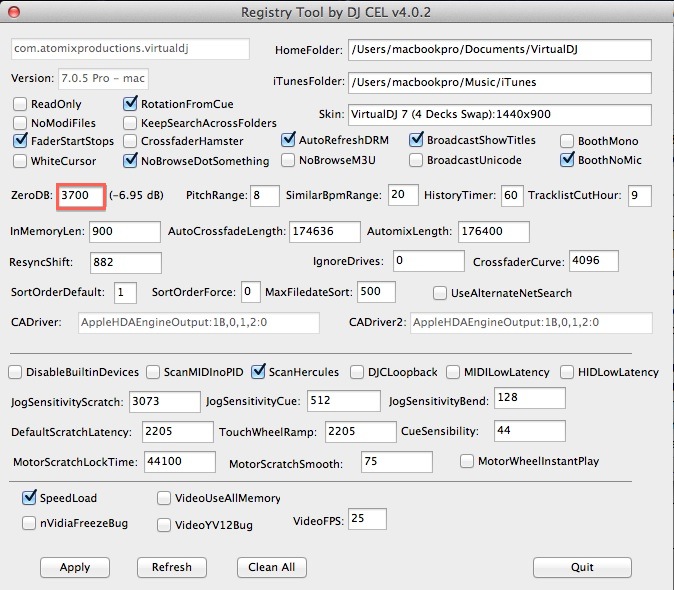Viewport: 674px width, 590px height.
Task: Click the Apply button
Action: tap(75, 567)
